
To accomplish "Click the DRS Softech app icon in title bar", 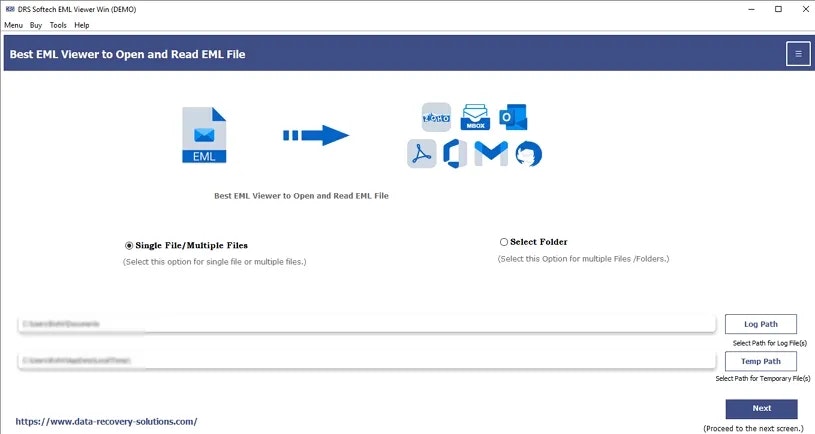I will click(10, 9).
